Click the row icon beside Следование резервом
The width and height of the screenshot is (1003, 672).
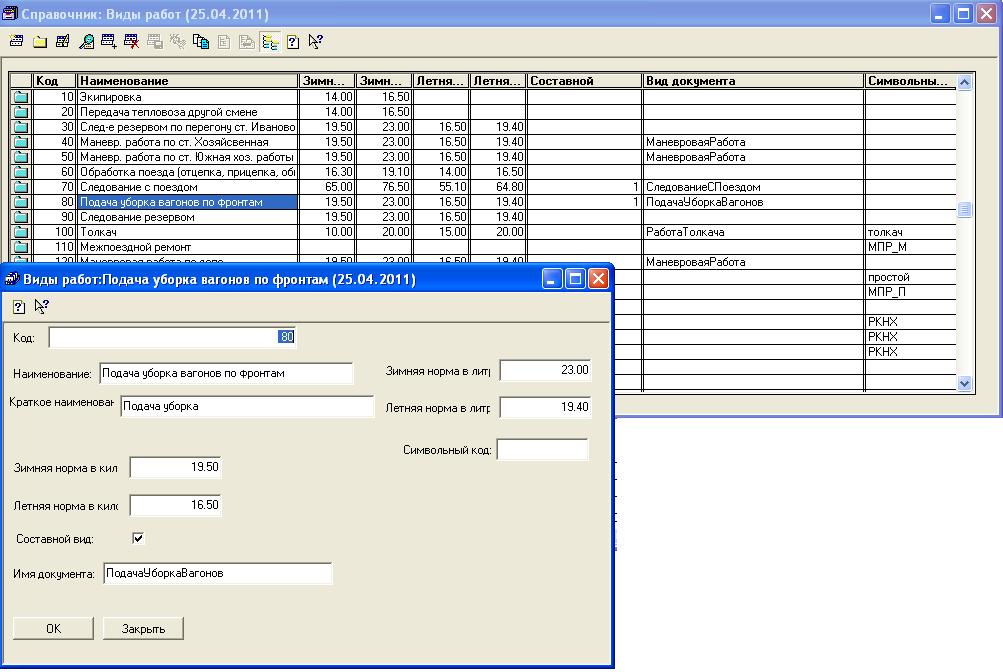(x=21, y=217)
